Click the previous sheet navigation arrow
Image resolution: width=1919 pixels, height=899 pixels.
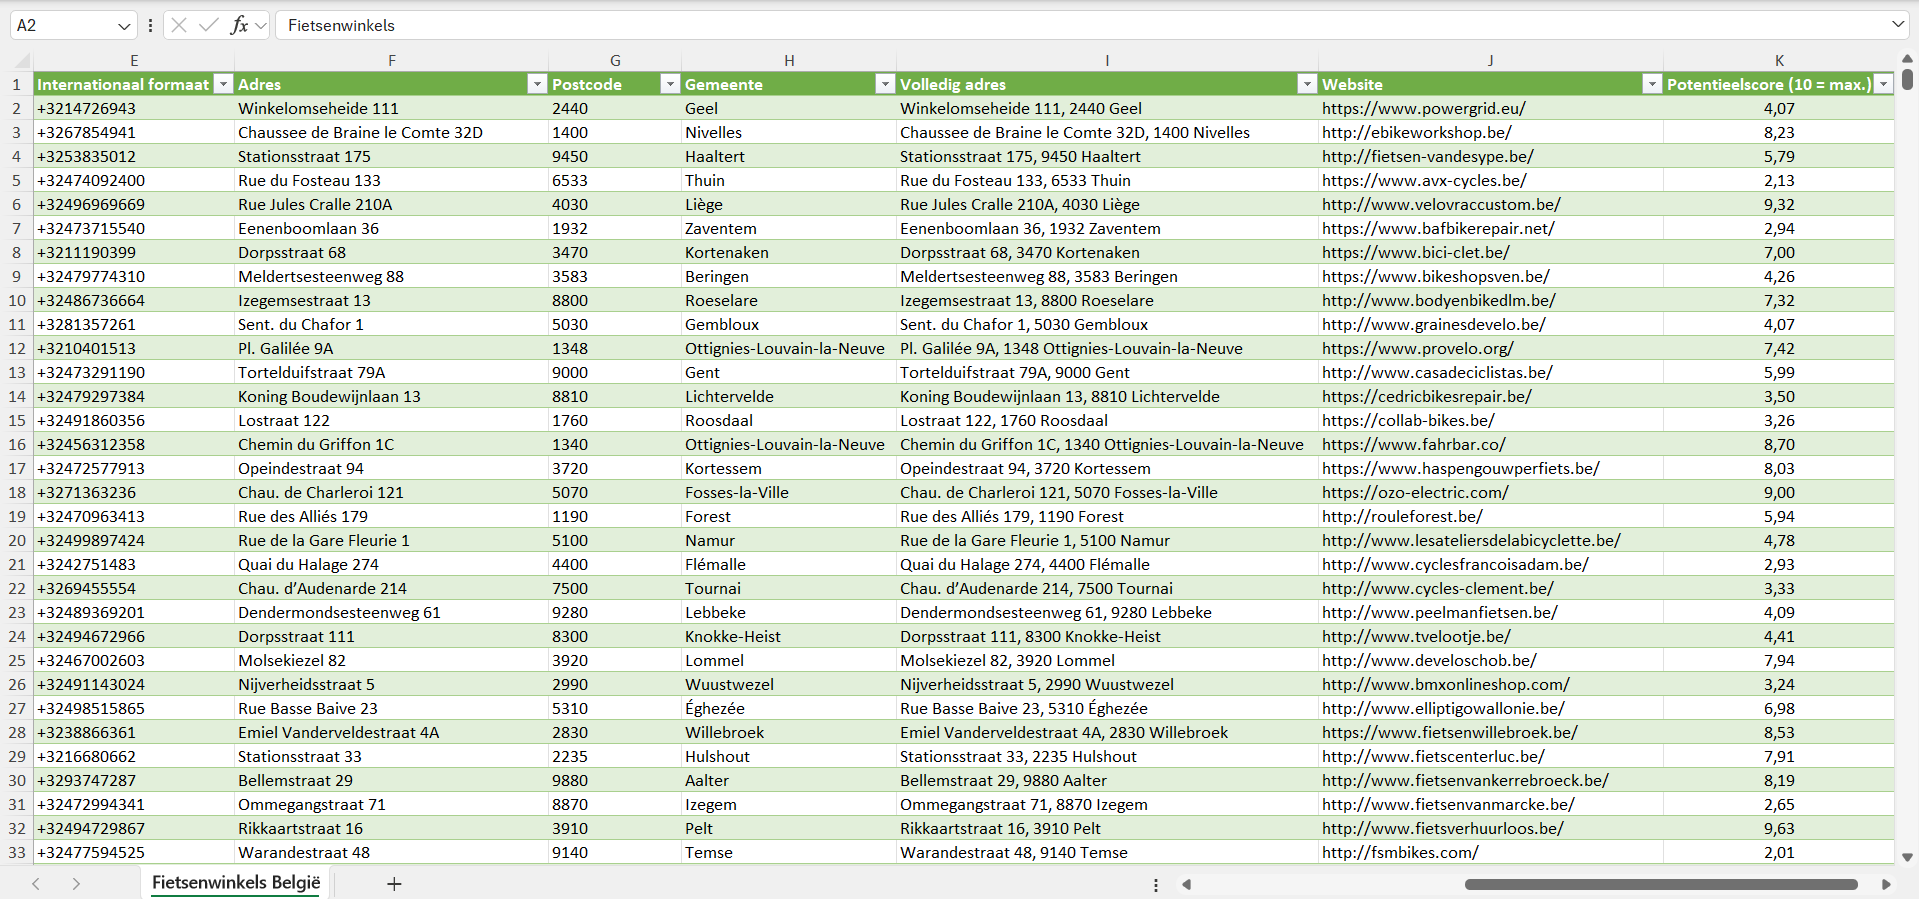[36, 884]
